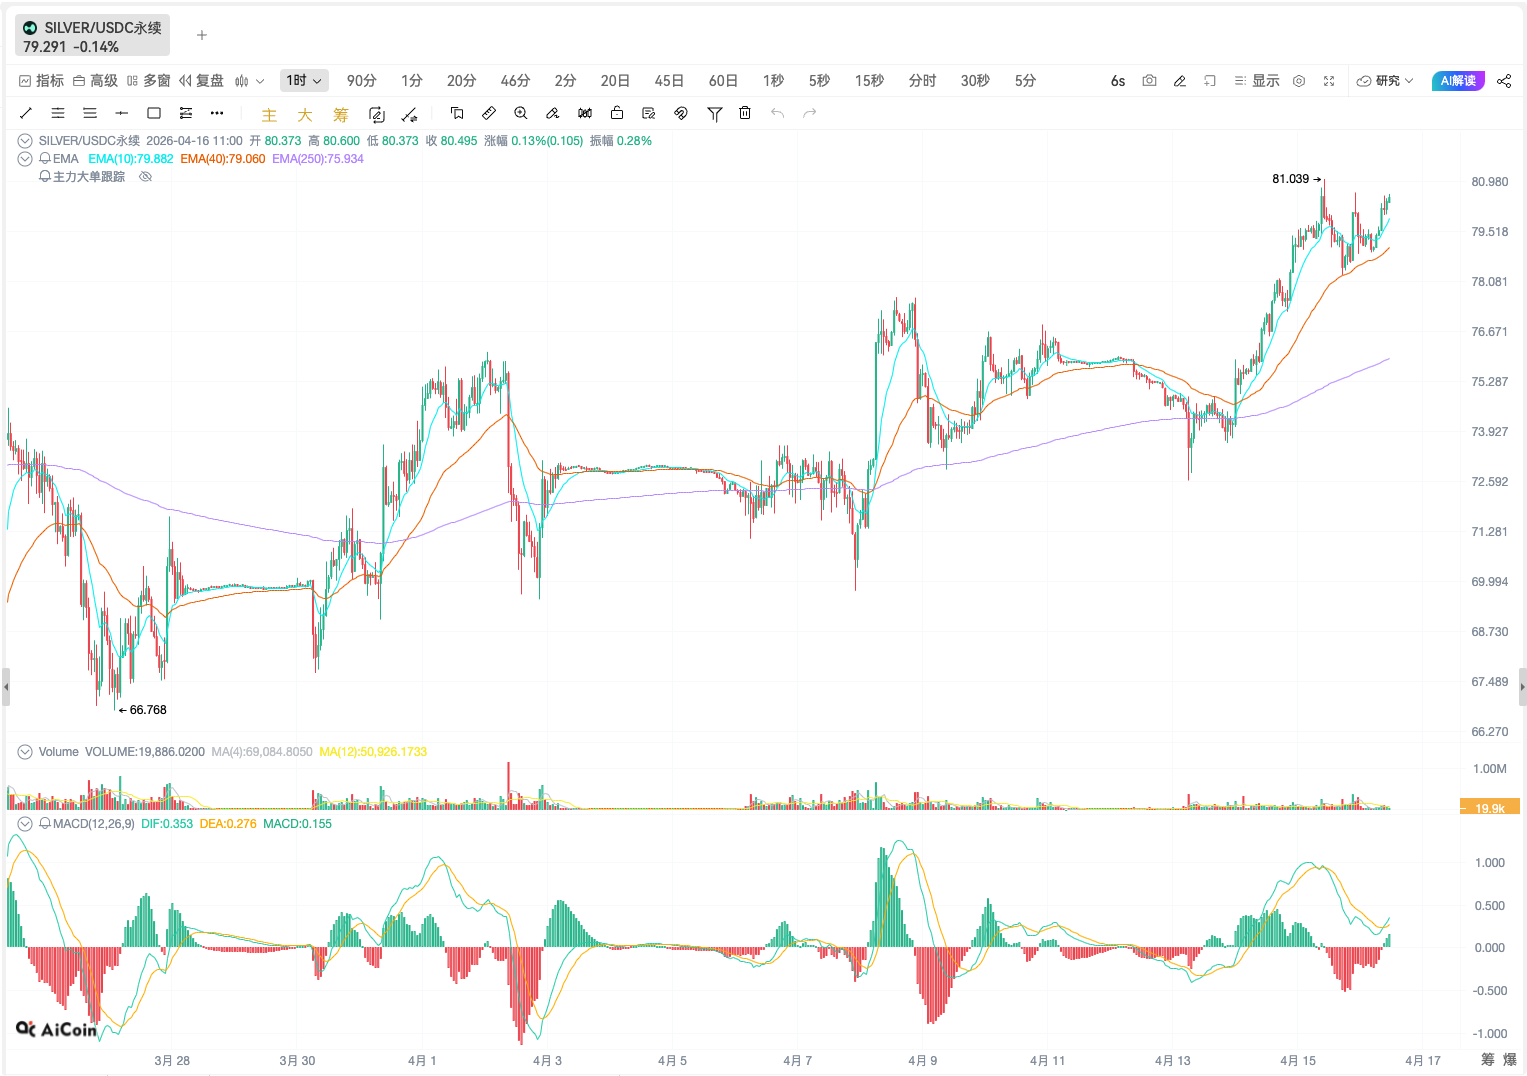This screenshot has width=1527, height=1076.
Task: Activate the magnifier zoom-in tool
Action: [521, 113]
